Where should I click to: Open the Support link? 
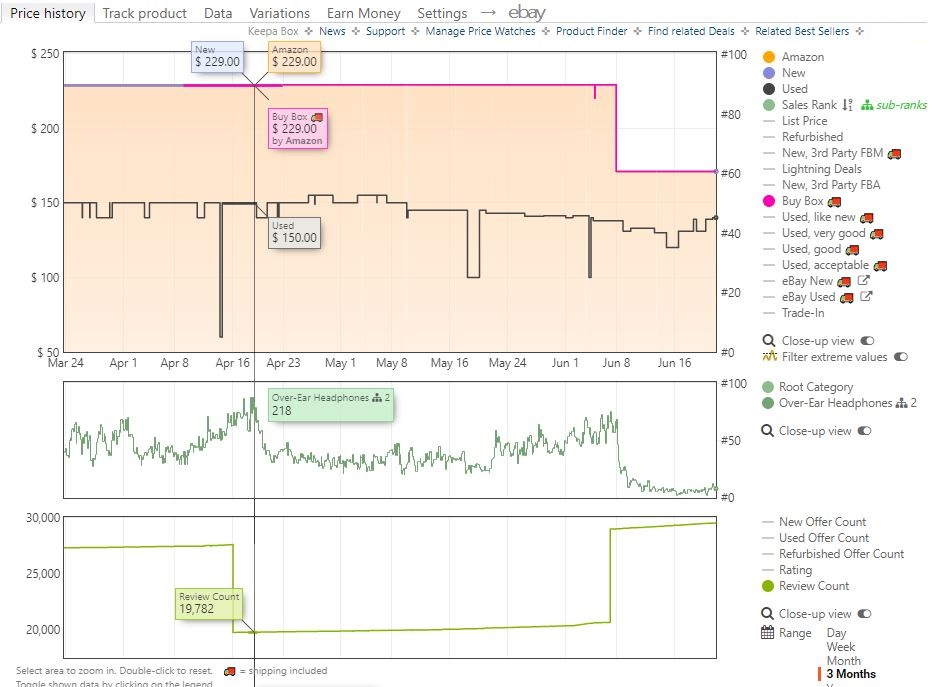[x=385, y=31]
